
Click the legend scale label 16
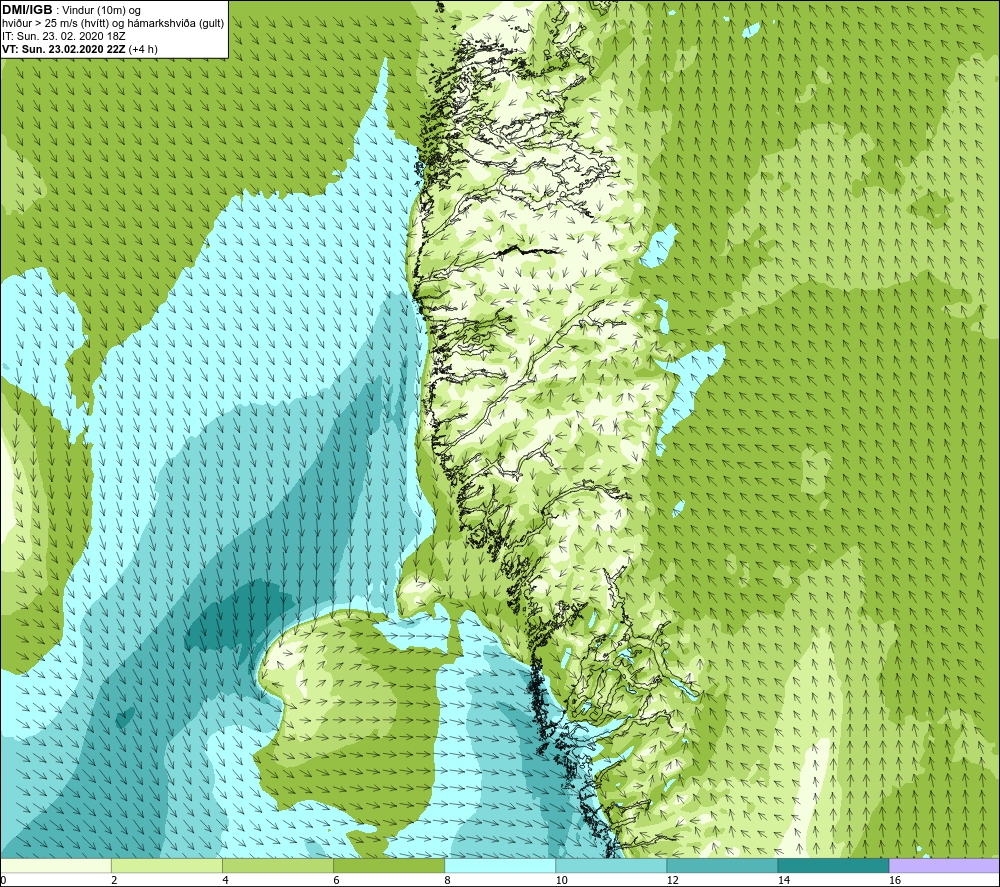coord(894,880)
